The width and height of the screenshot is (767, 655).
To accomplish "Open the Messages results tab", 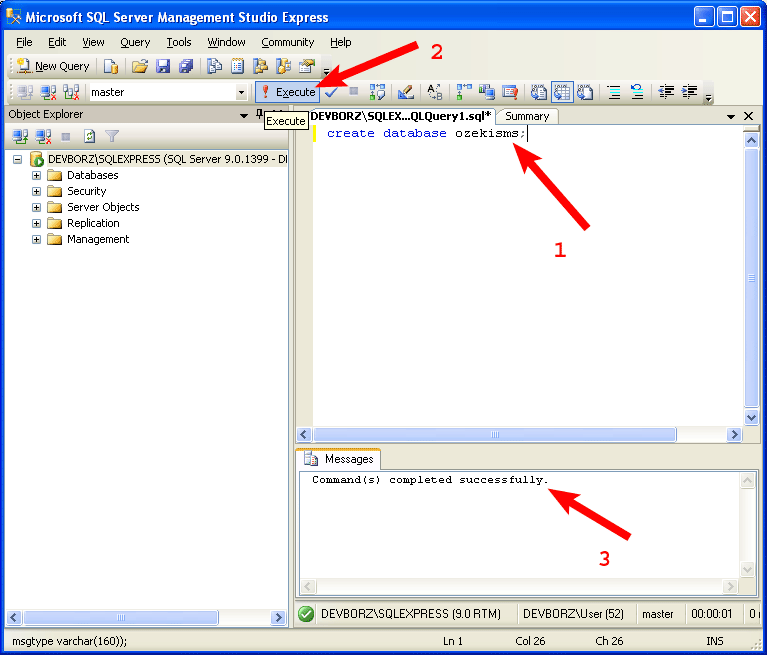I will coord(338,459).
